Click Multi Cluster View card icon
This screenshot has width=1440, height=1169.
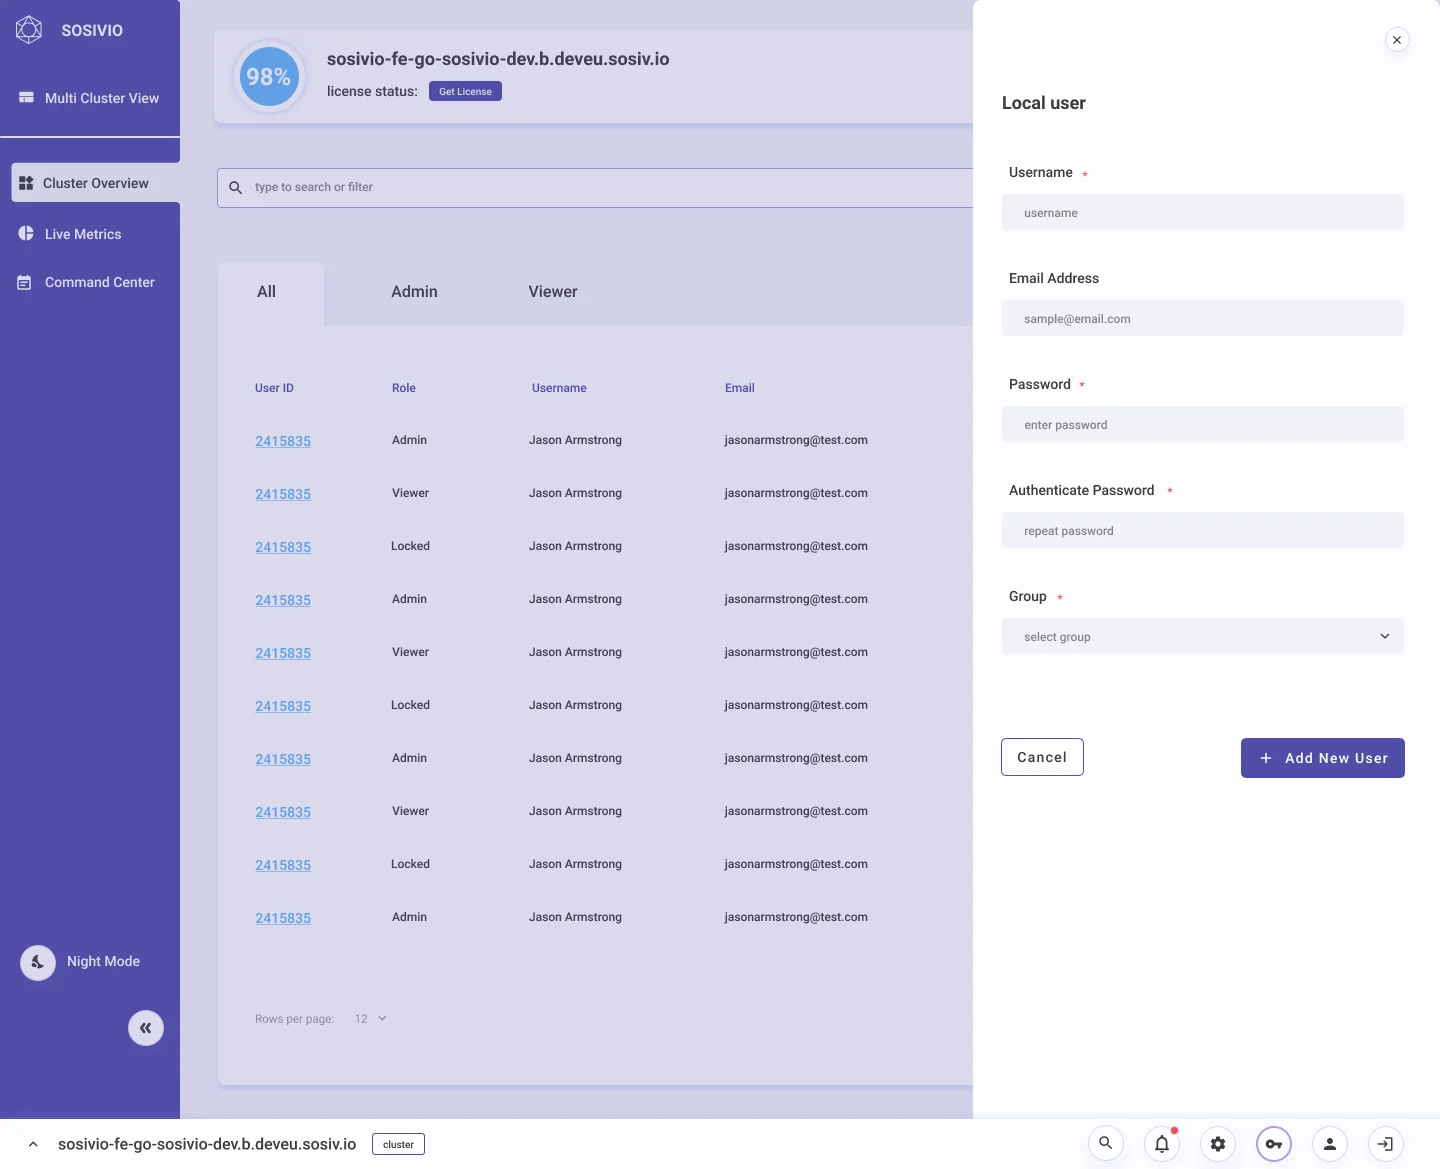(26, 98)
